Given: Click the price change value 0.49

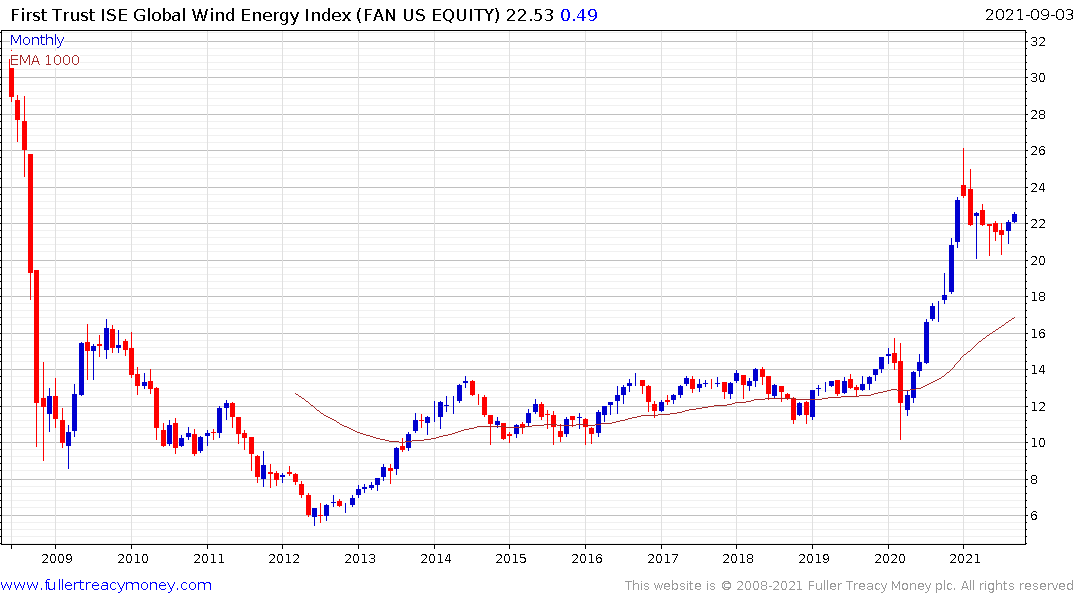Looking at the screenshot, I should tap(579, 15).
